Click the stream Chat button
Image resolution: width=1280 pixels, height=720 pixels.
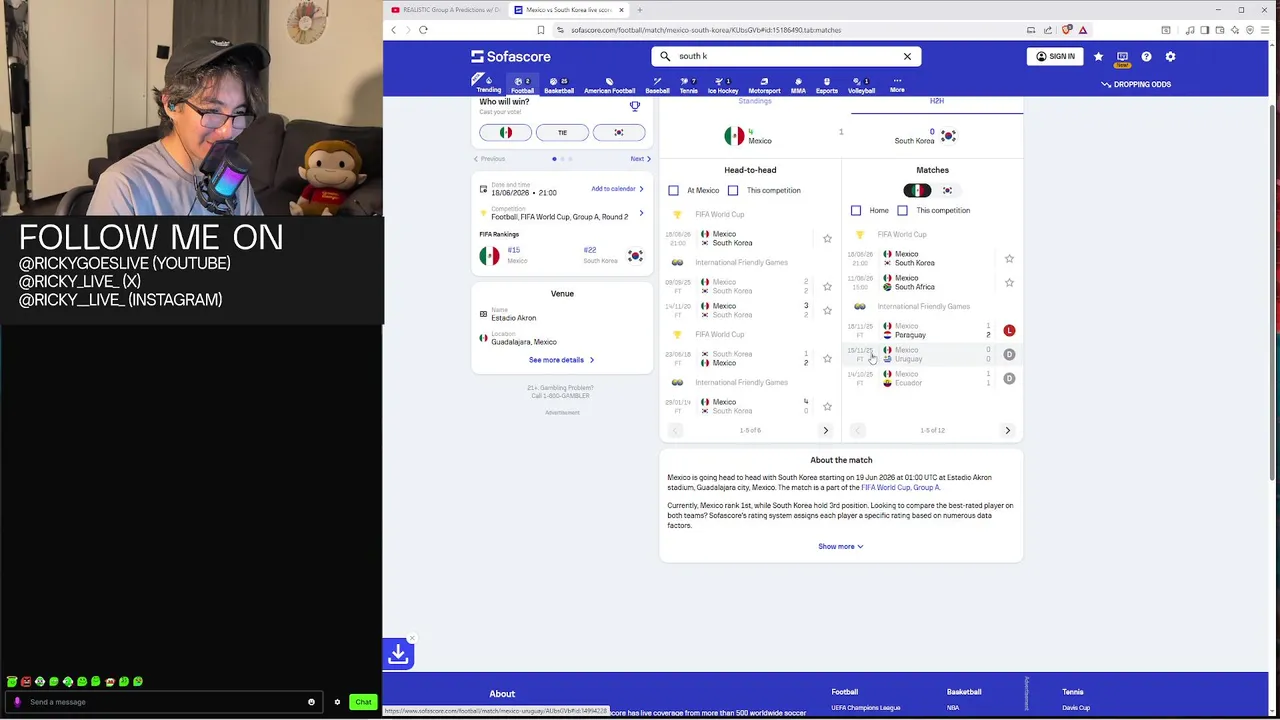tap(363, 702)
